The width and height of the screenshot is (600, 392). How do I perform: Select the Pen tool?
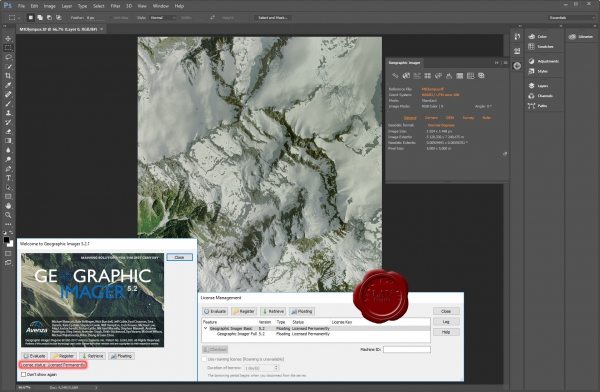click(8, 169)
